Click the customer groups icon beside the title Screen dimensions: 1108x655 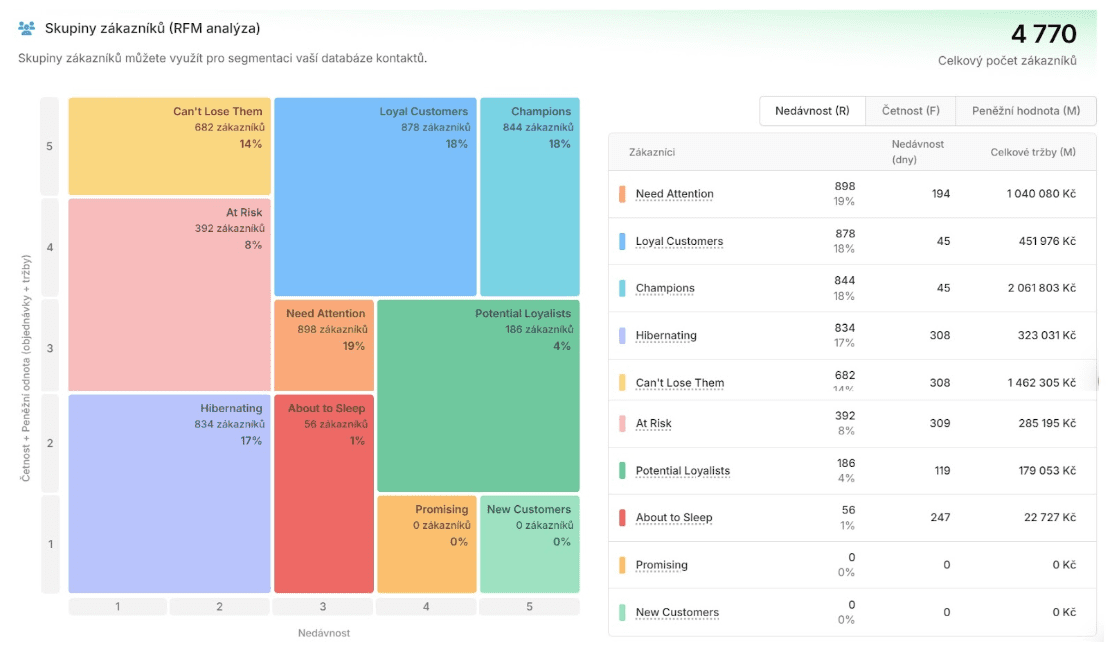click(x=27, y=28)
